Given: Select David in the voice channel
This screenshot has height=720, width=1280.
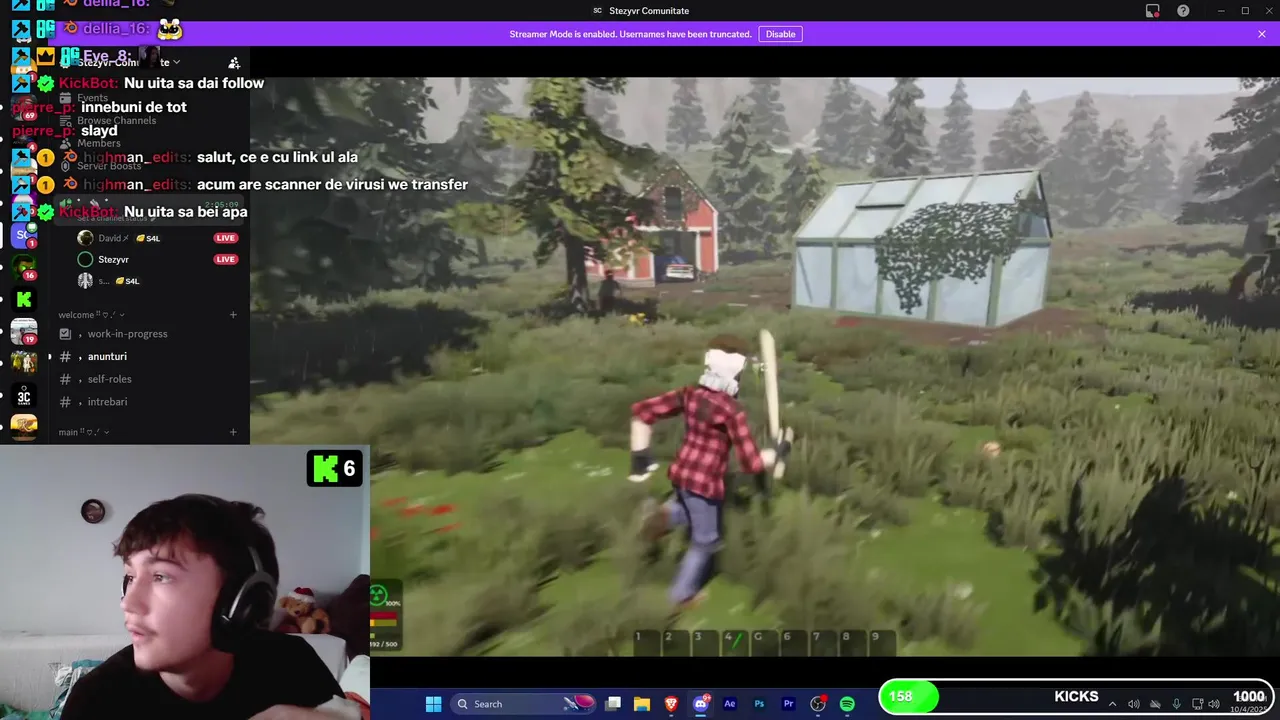Looking at the screenshot, I should click(x=113, y=238).
